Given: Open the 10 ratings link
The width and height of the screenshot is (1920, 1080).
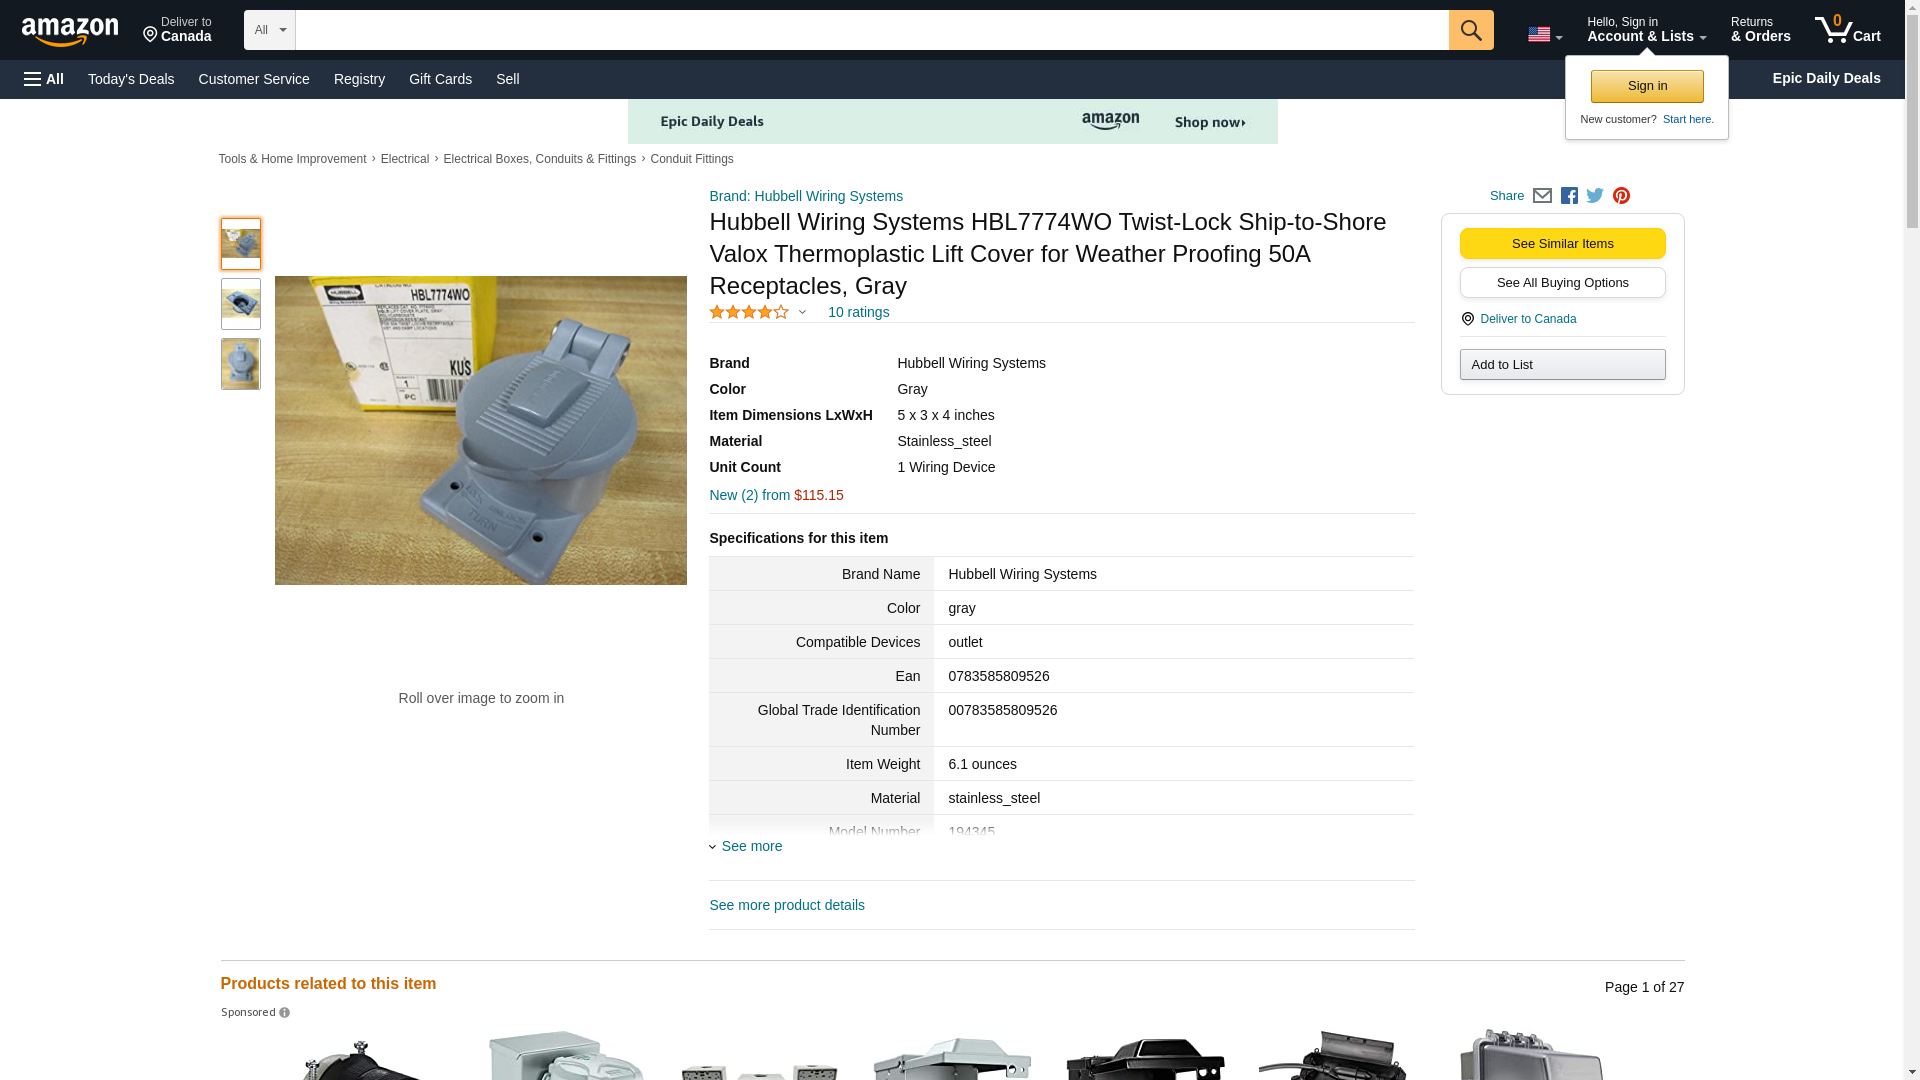Looking at the screenshot, I should coord(858,312).
